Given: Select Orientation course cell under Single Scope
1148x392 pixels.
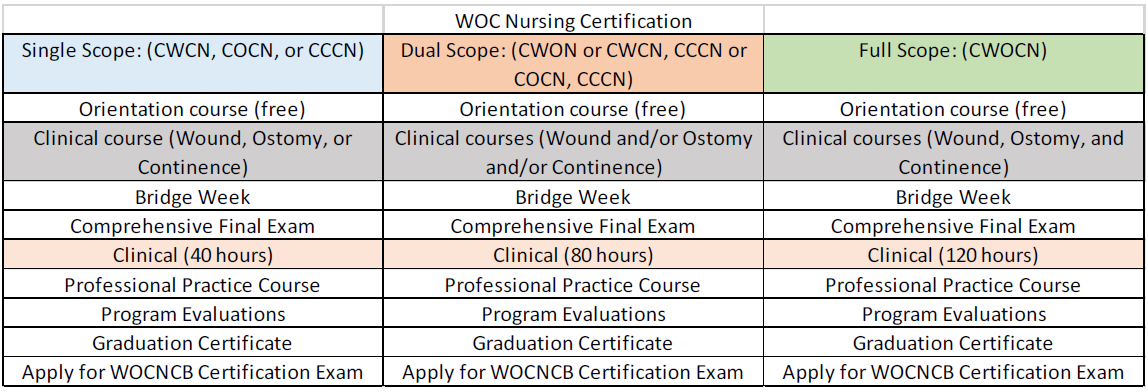Looking at the screenshot, I should (x=193, y=109).
